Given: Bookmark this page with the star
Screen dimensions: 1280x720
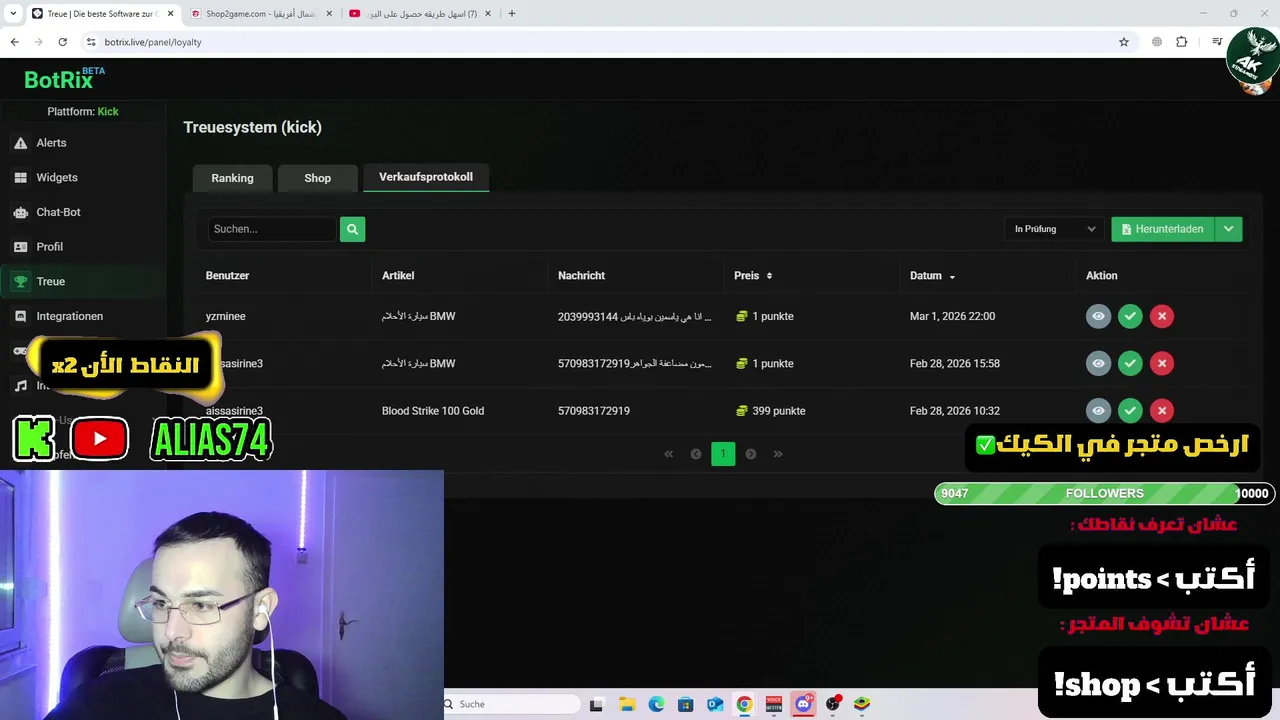Looking at the screenshot, I should tap(1124, 42).
